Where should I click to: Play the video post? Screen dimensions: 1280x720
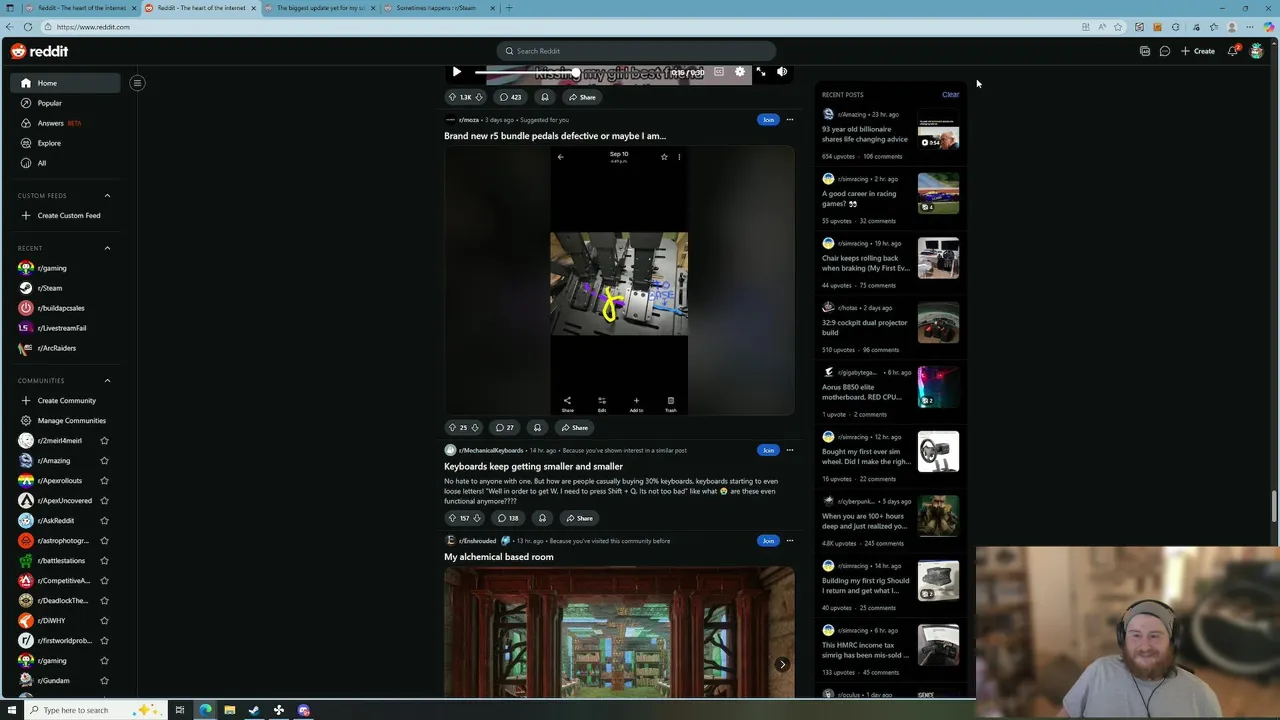(457, 72)
